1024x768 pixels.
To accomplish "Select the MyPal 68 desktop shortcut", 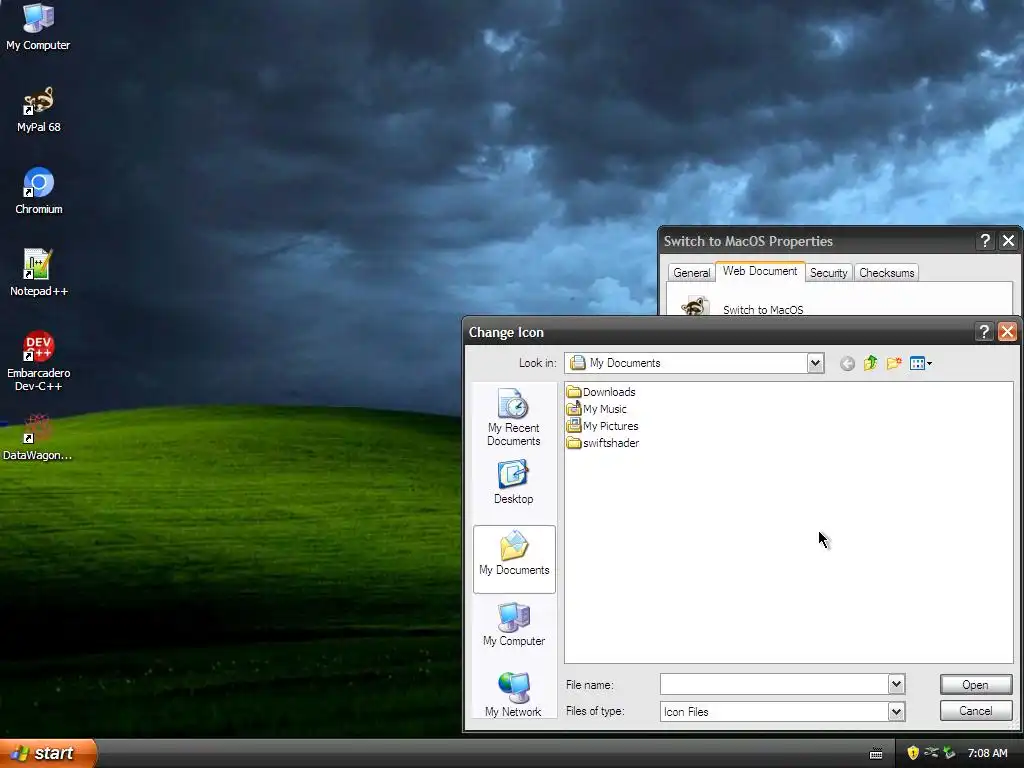I will click(39, 110).
